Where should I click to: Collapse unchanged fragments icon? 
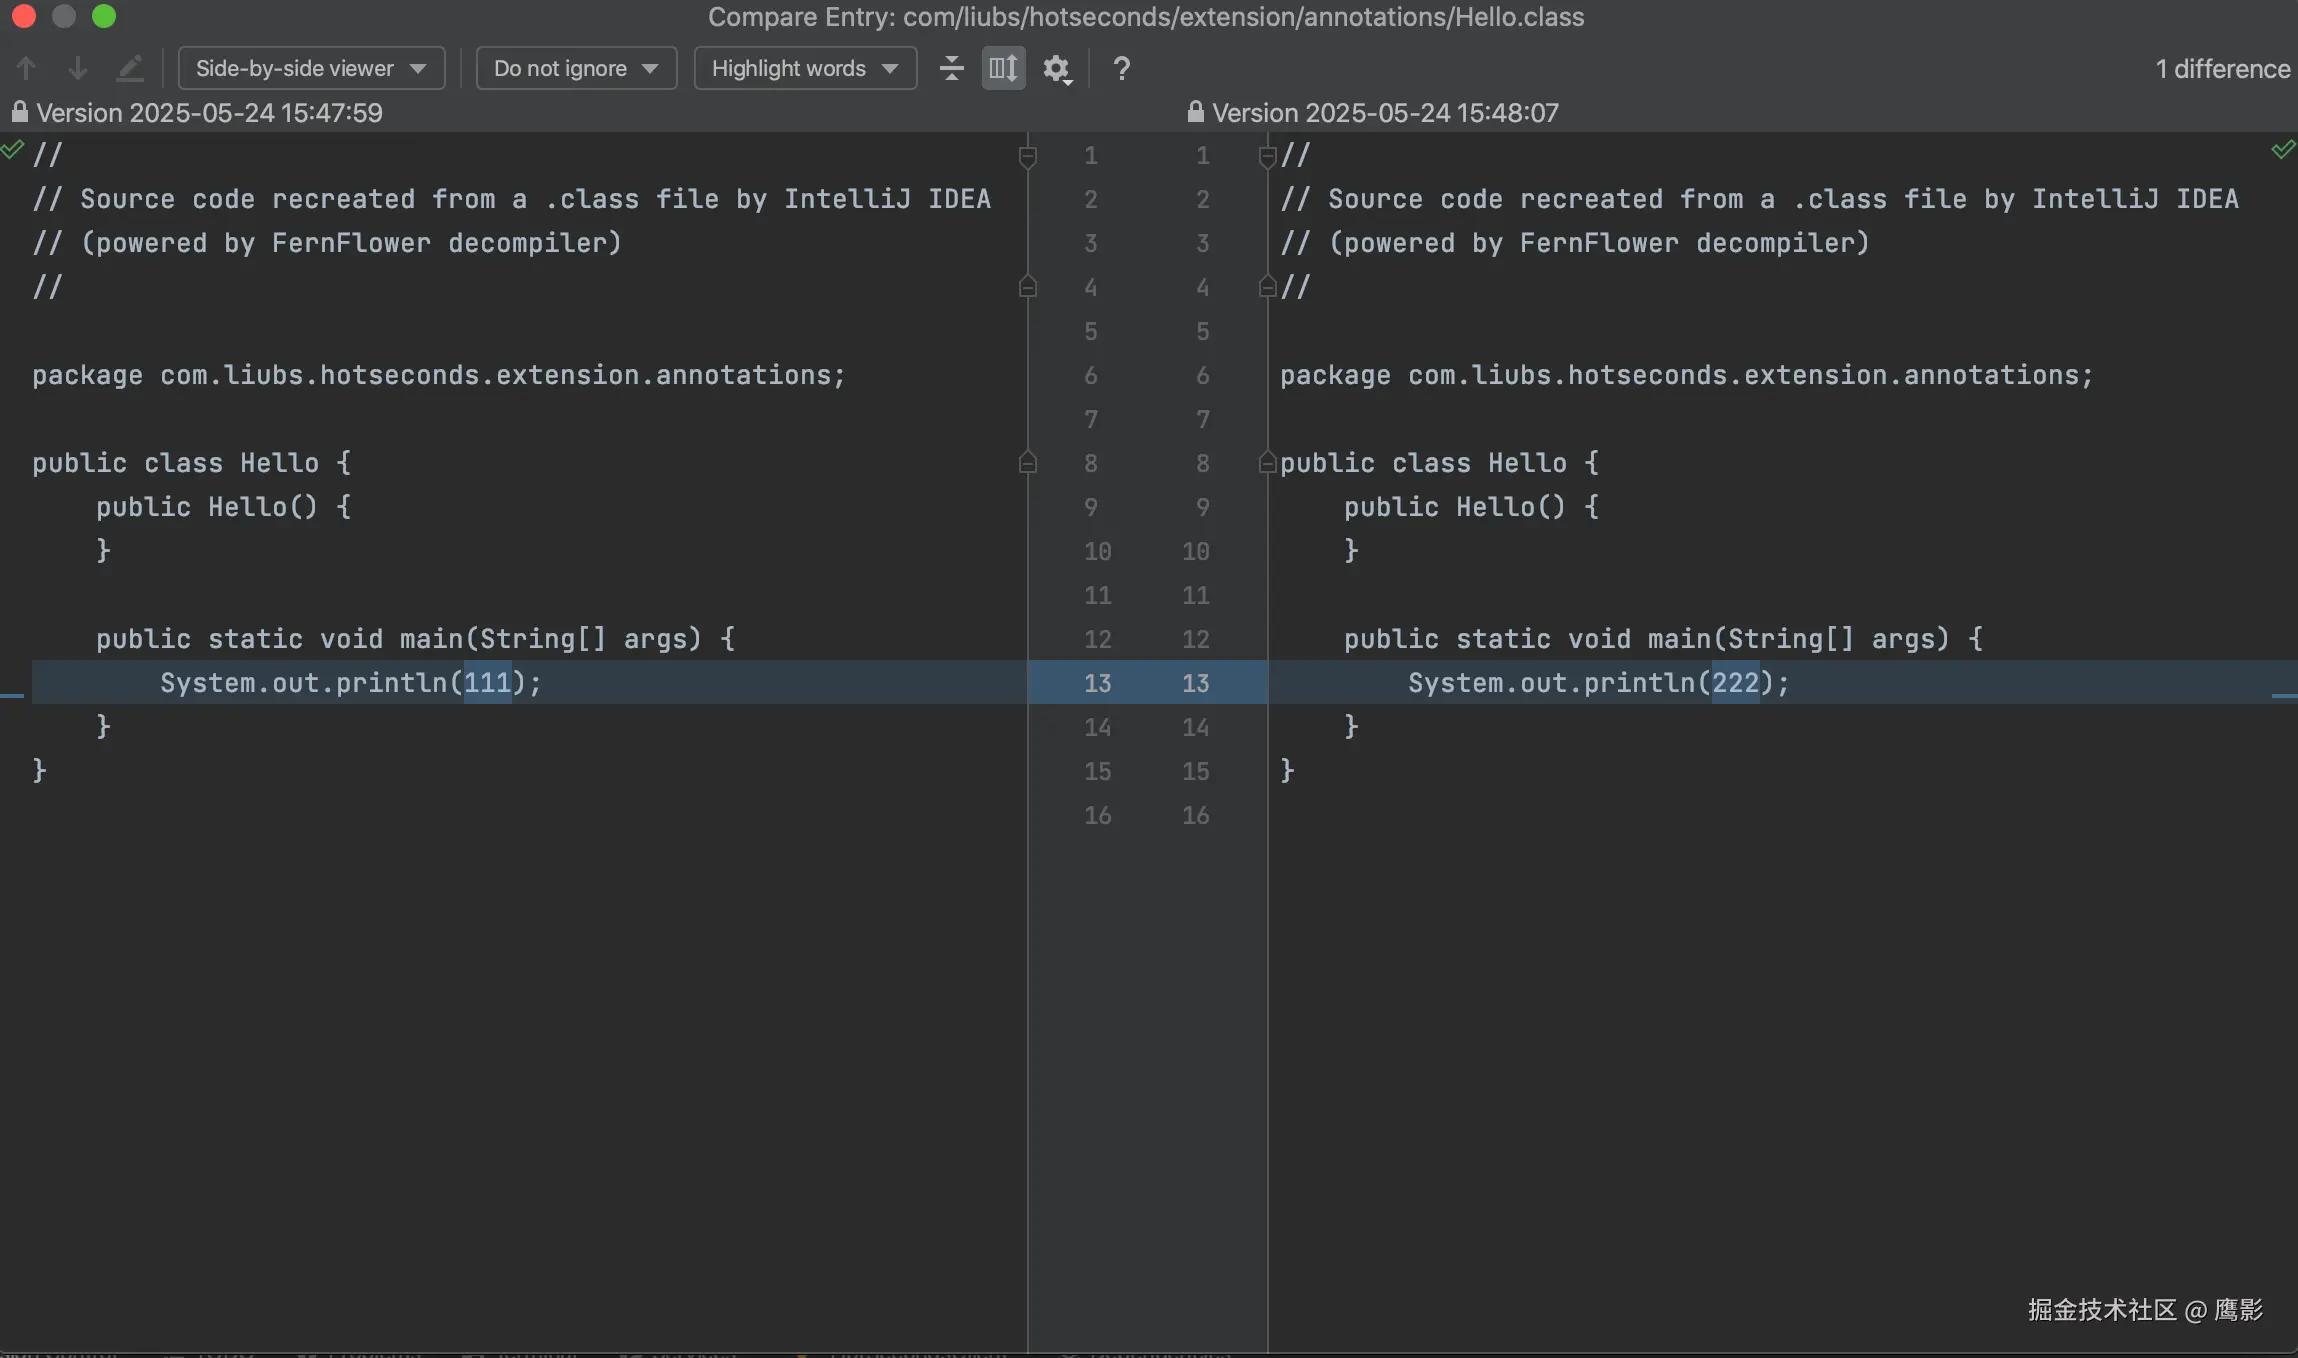951,68
